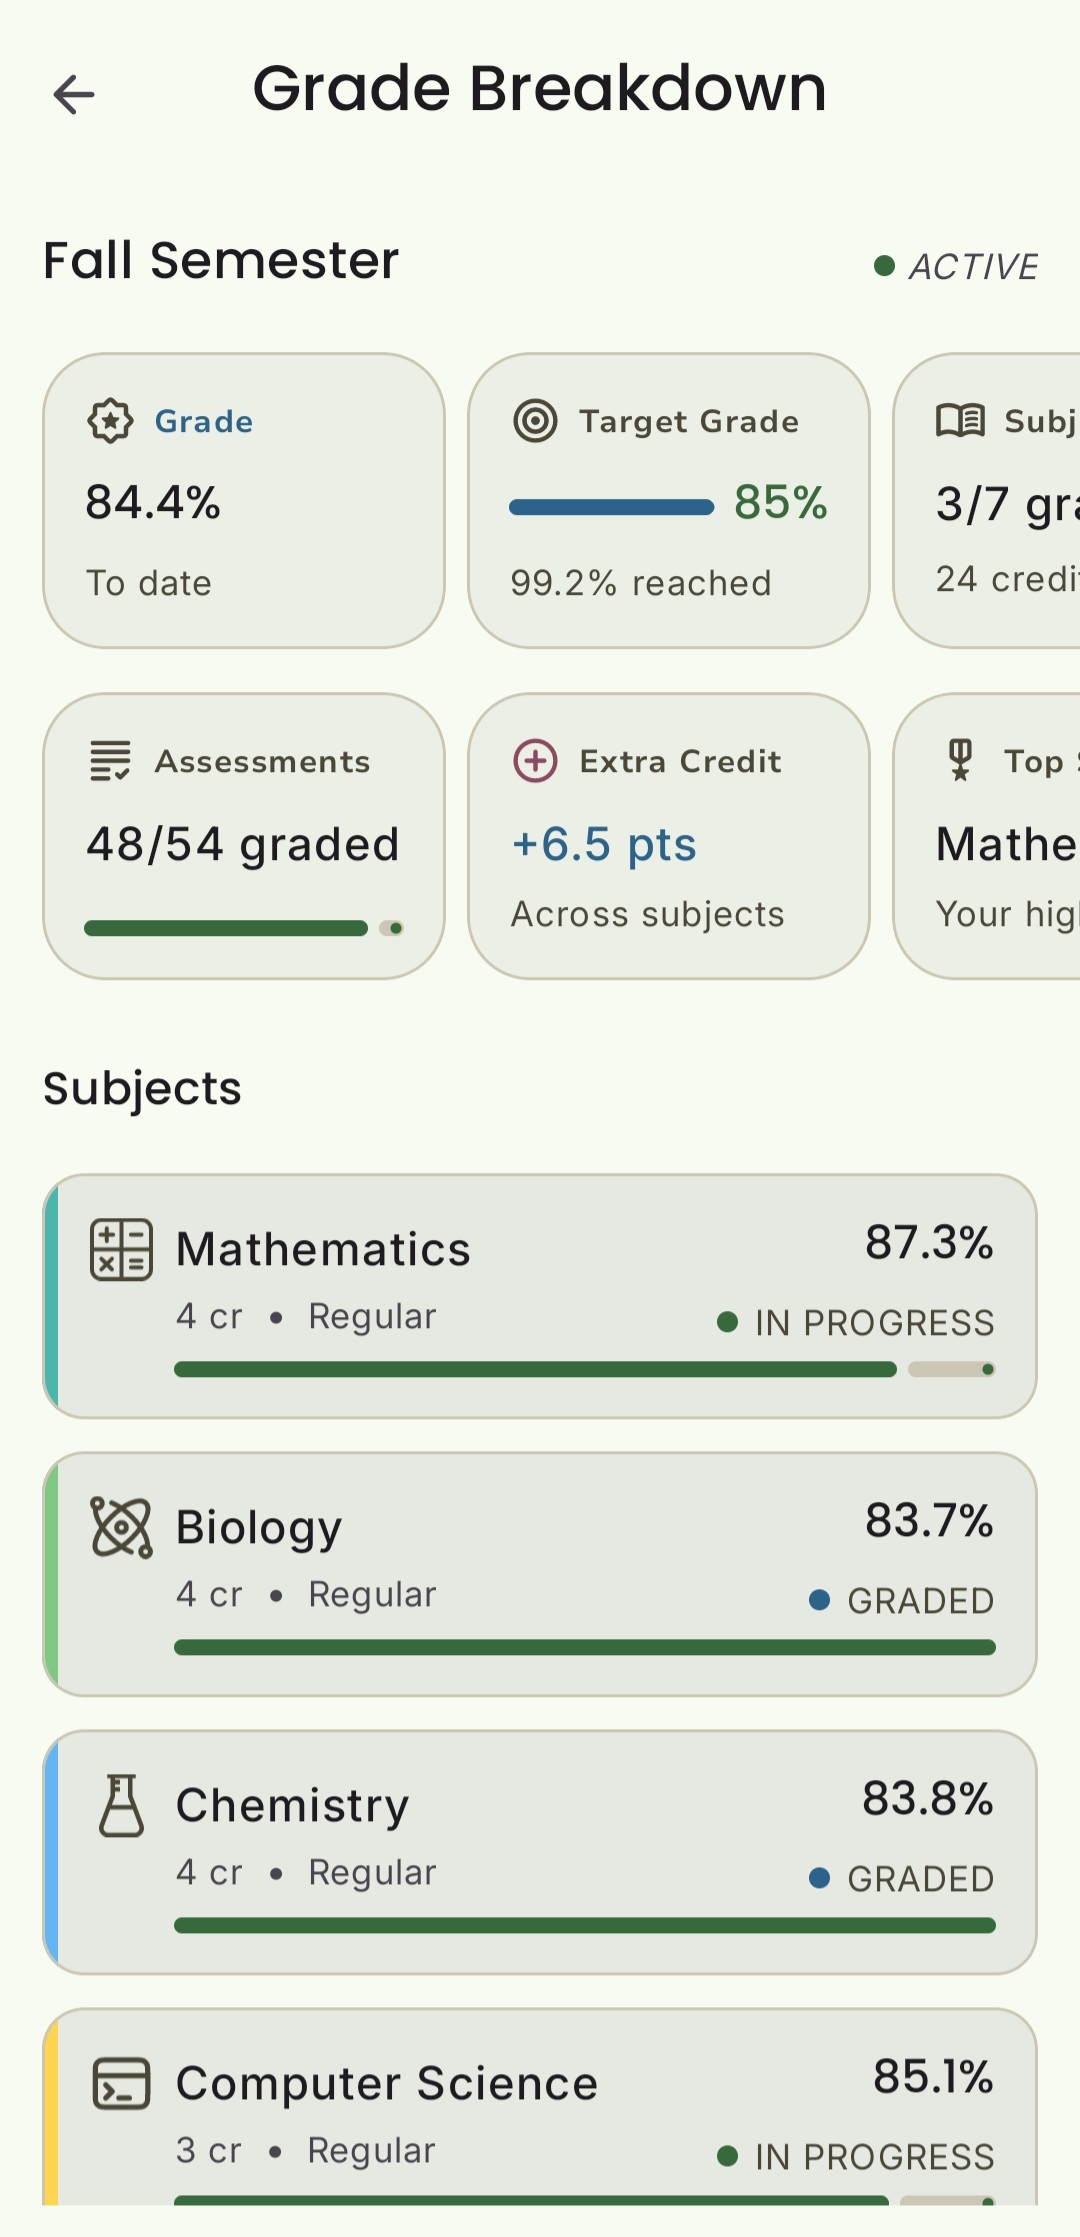
Task: Tap the back arrow icon
Action: (74, 95)
